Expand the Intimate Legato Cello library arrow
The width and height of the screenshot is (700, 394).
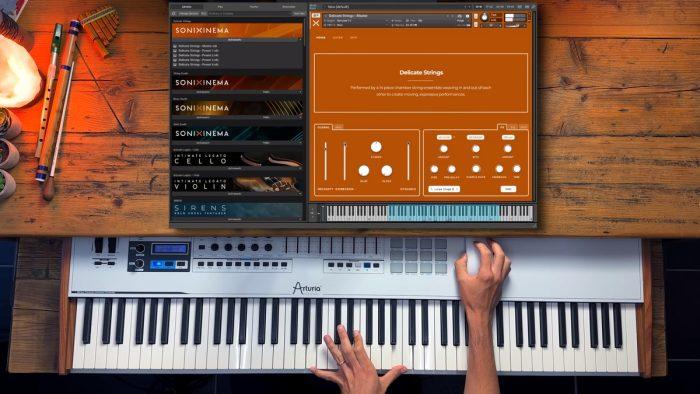(x=300, y=169)
